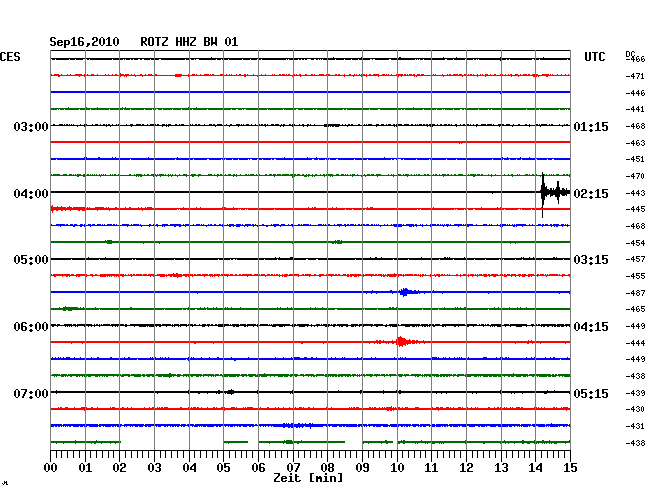
Task: Select the 11 minute axis tick label
Action: tap(431, 467)
